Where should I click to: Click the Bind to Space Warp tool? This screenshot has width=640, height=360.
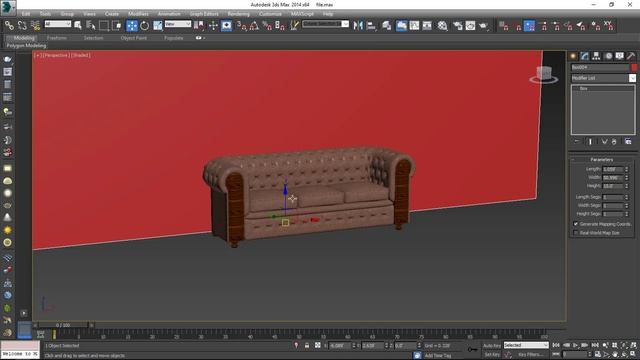coord(36,26)
